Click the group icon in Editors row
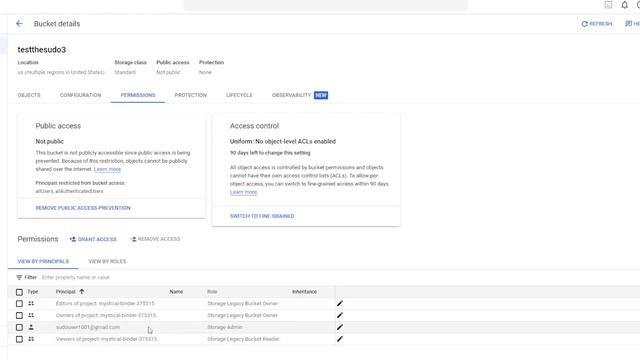The image size is (640, 360). click(x=31, y=303)
